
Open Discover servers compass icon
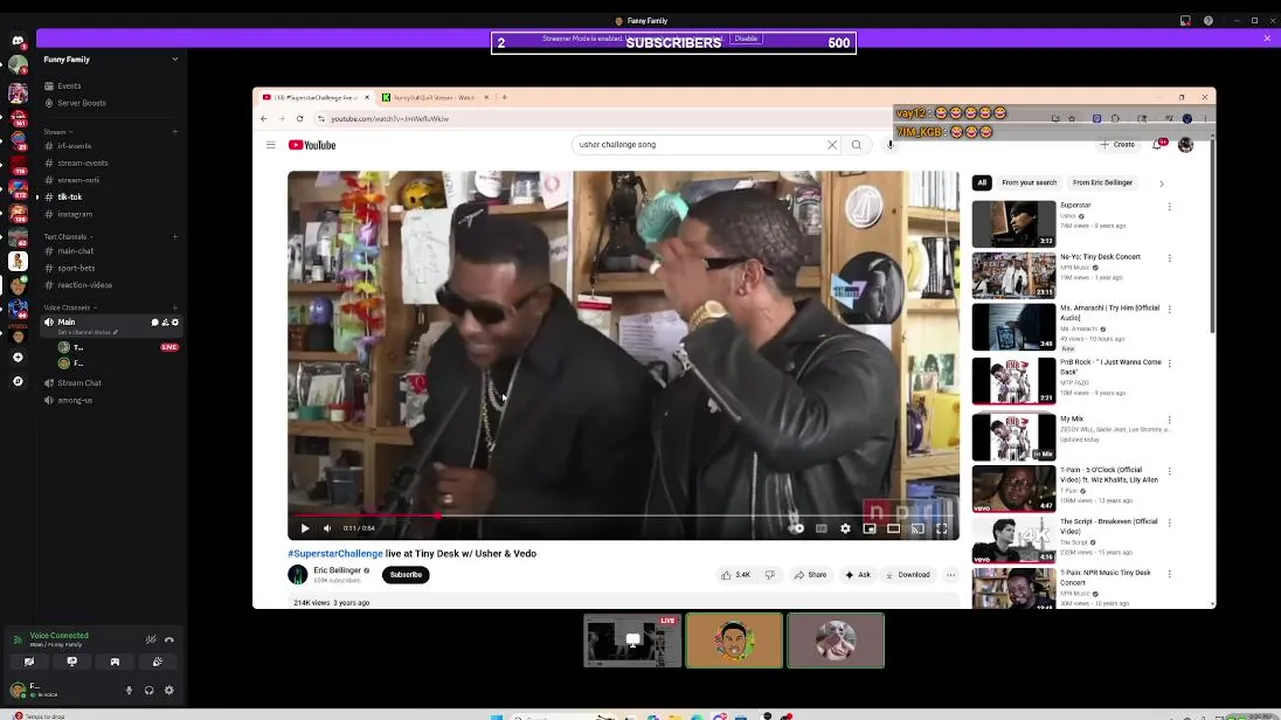click(18, 381)
